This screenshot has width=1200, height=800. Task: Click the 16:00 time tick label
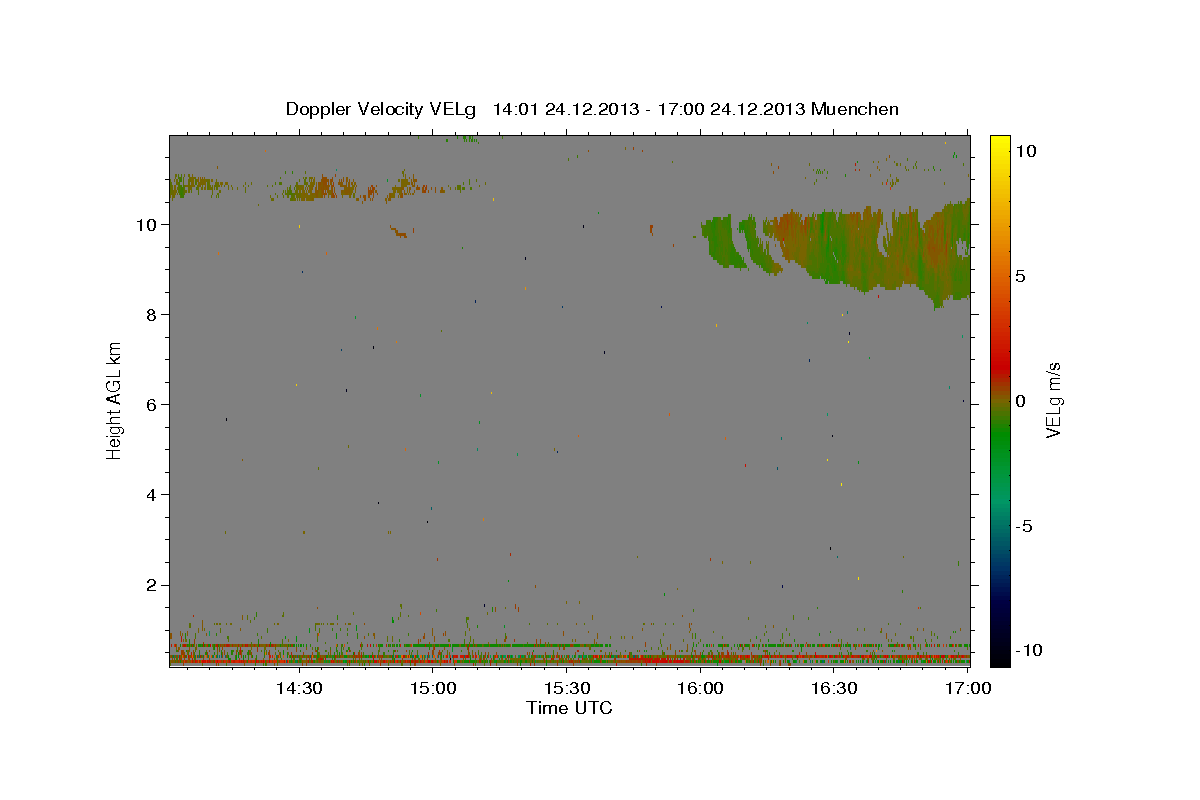coord(700,688)
